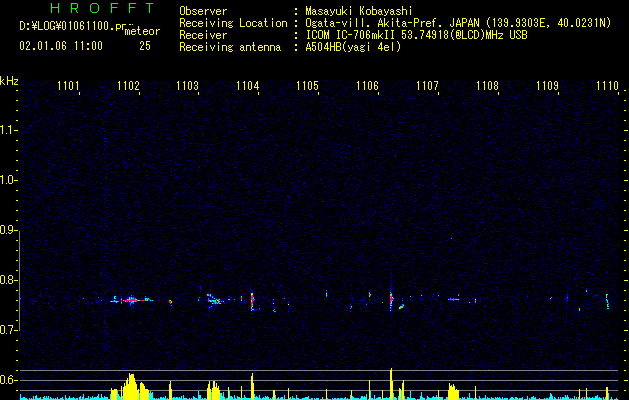The image size is (629, 400).
Task: Click the 'meteor' label
Action: click(142, 31)
